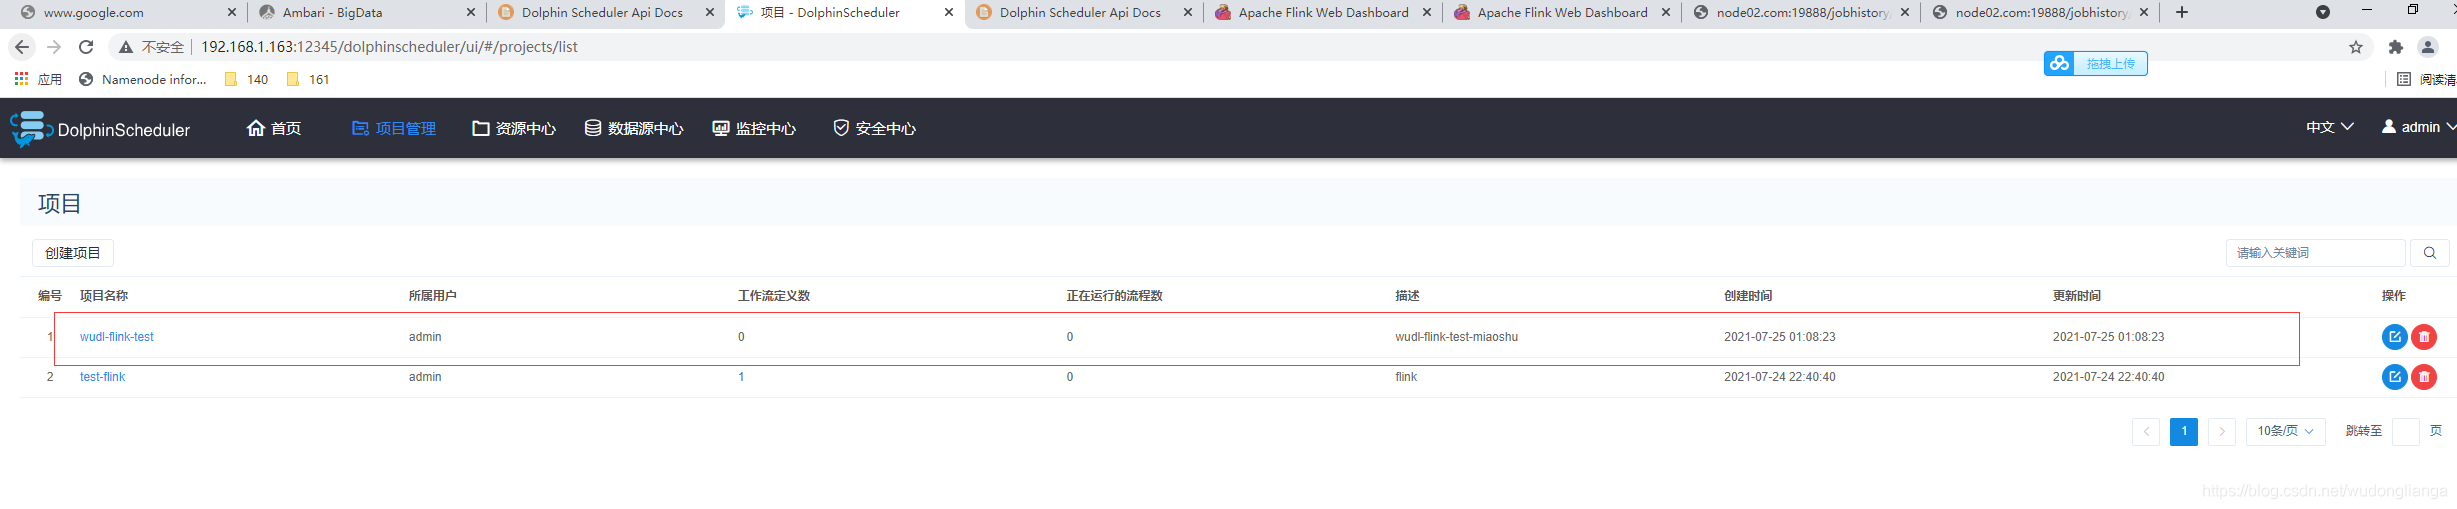Open 资源中心 resource center menu
The image size is (2457, 509).
tap(514, 128)
